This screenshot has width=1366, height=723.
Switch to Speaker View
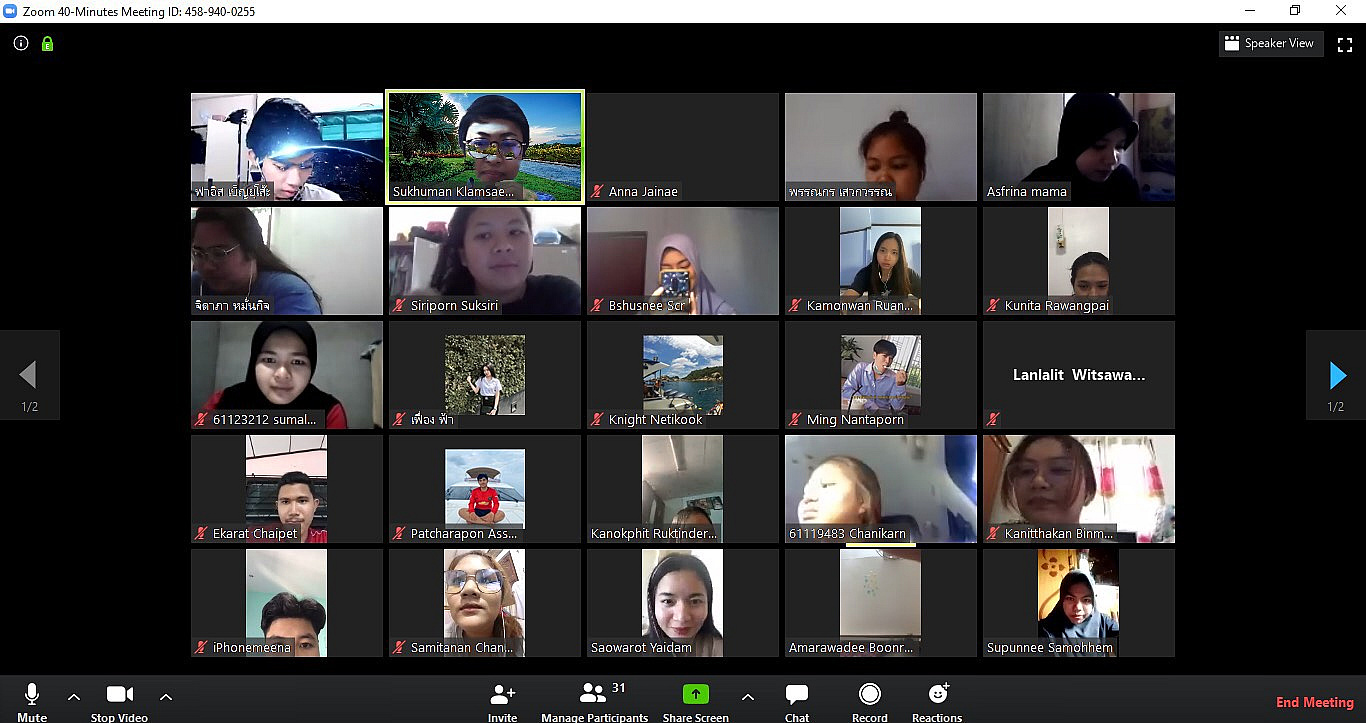[x=1269, y=44]
